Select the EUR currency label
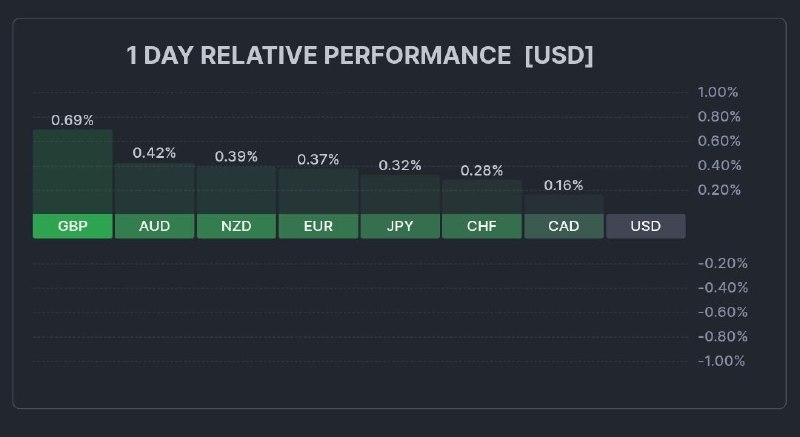This screenshot has width=800, height=437. [318, 226]
